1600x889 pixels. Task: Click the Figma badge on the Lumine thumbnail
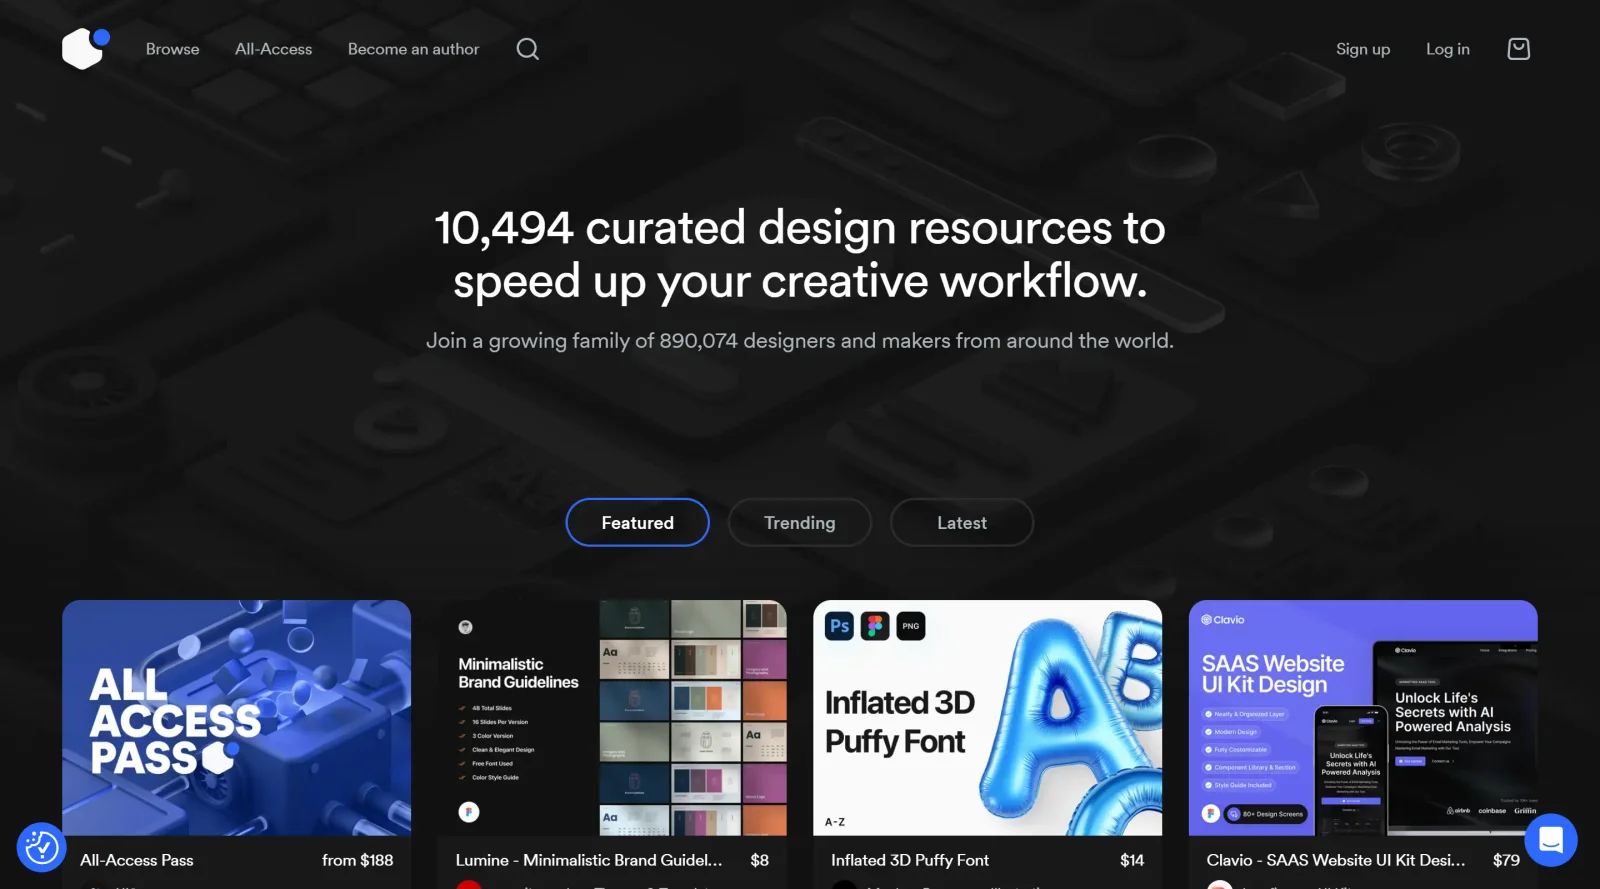(469, 812)
